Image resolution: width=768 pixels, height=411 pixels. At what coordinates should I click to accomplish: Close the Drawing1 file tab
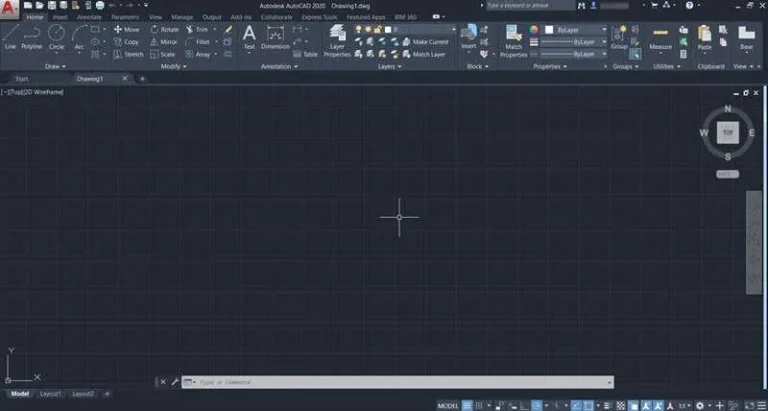(x=125, y=78)
